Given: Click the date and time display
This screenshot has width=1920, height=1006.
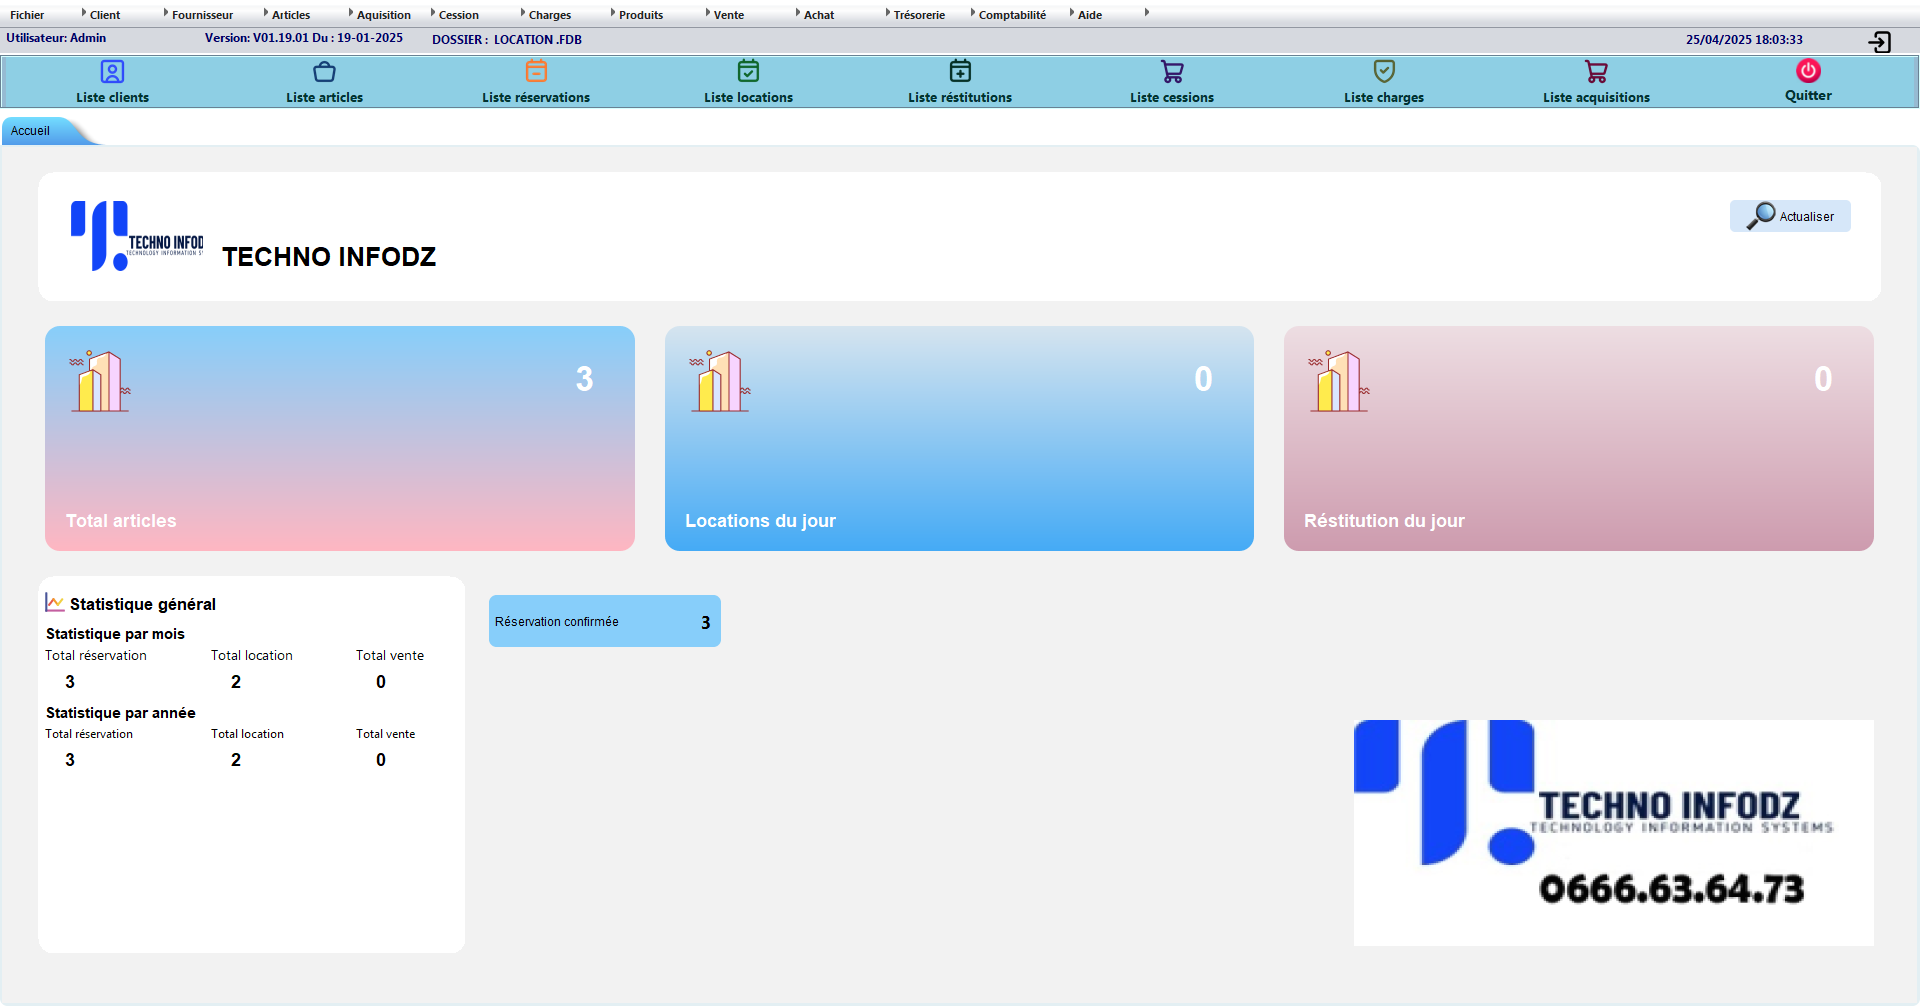Looking at the screenshot, I should point(1744,40).
